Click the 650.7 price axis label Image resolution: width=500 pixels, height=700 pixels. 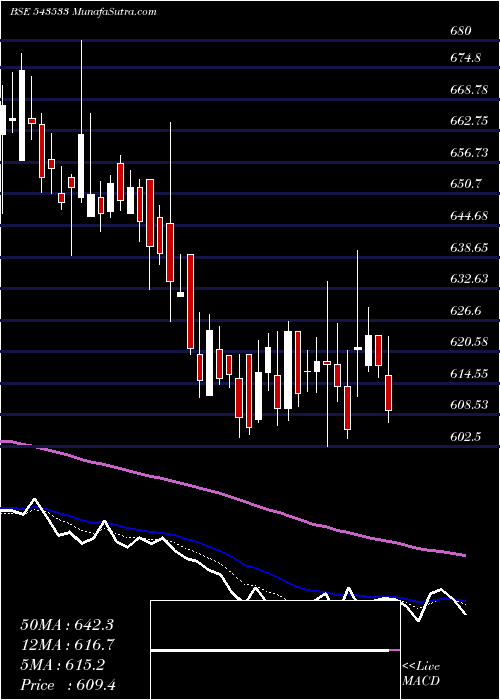click(468, 184)
